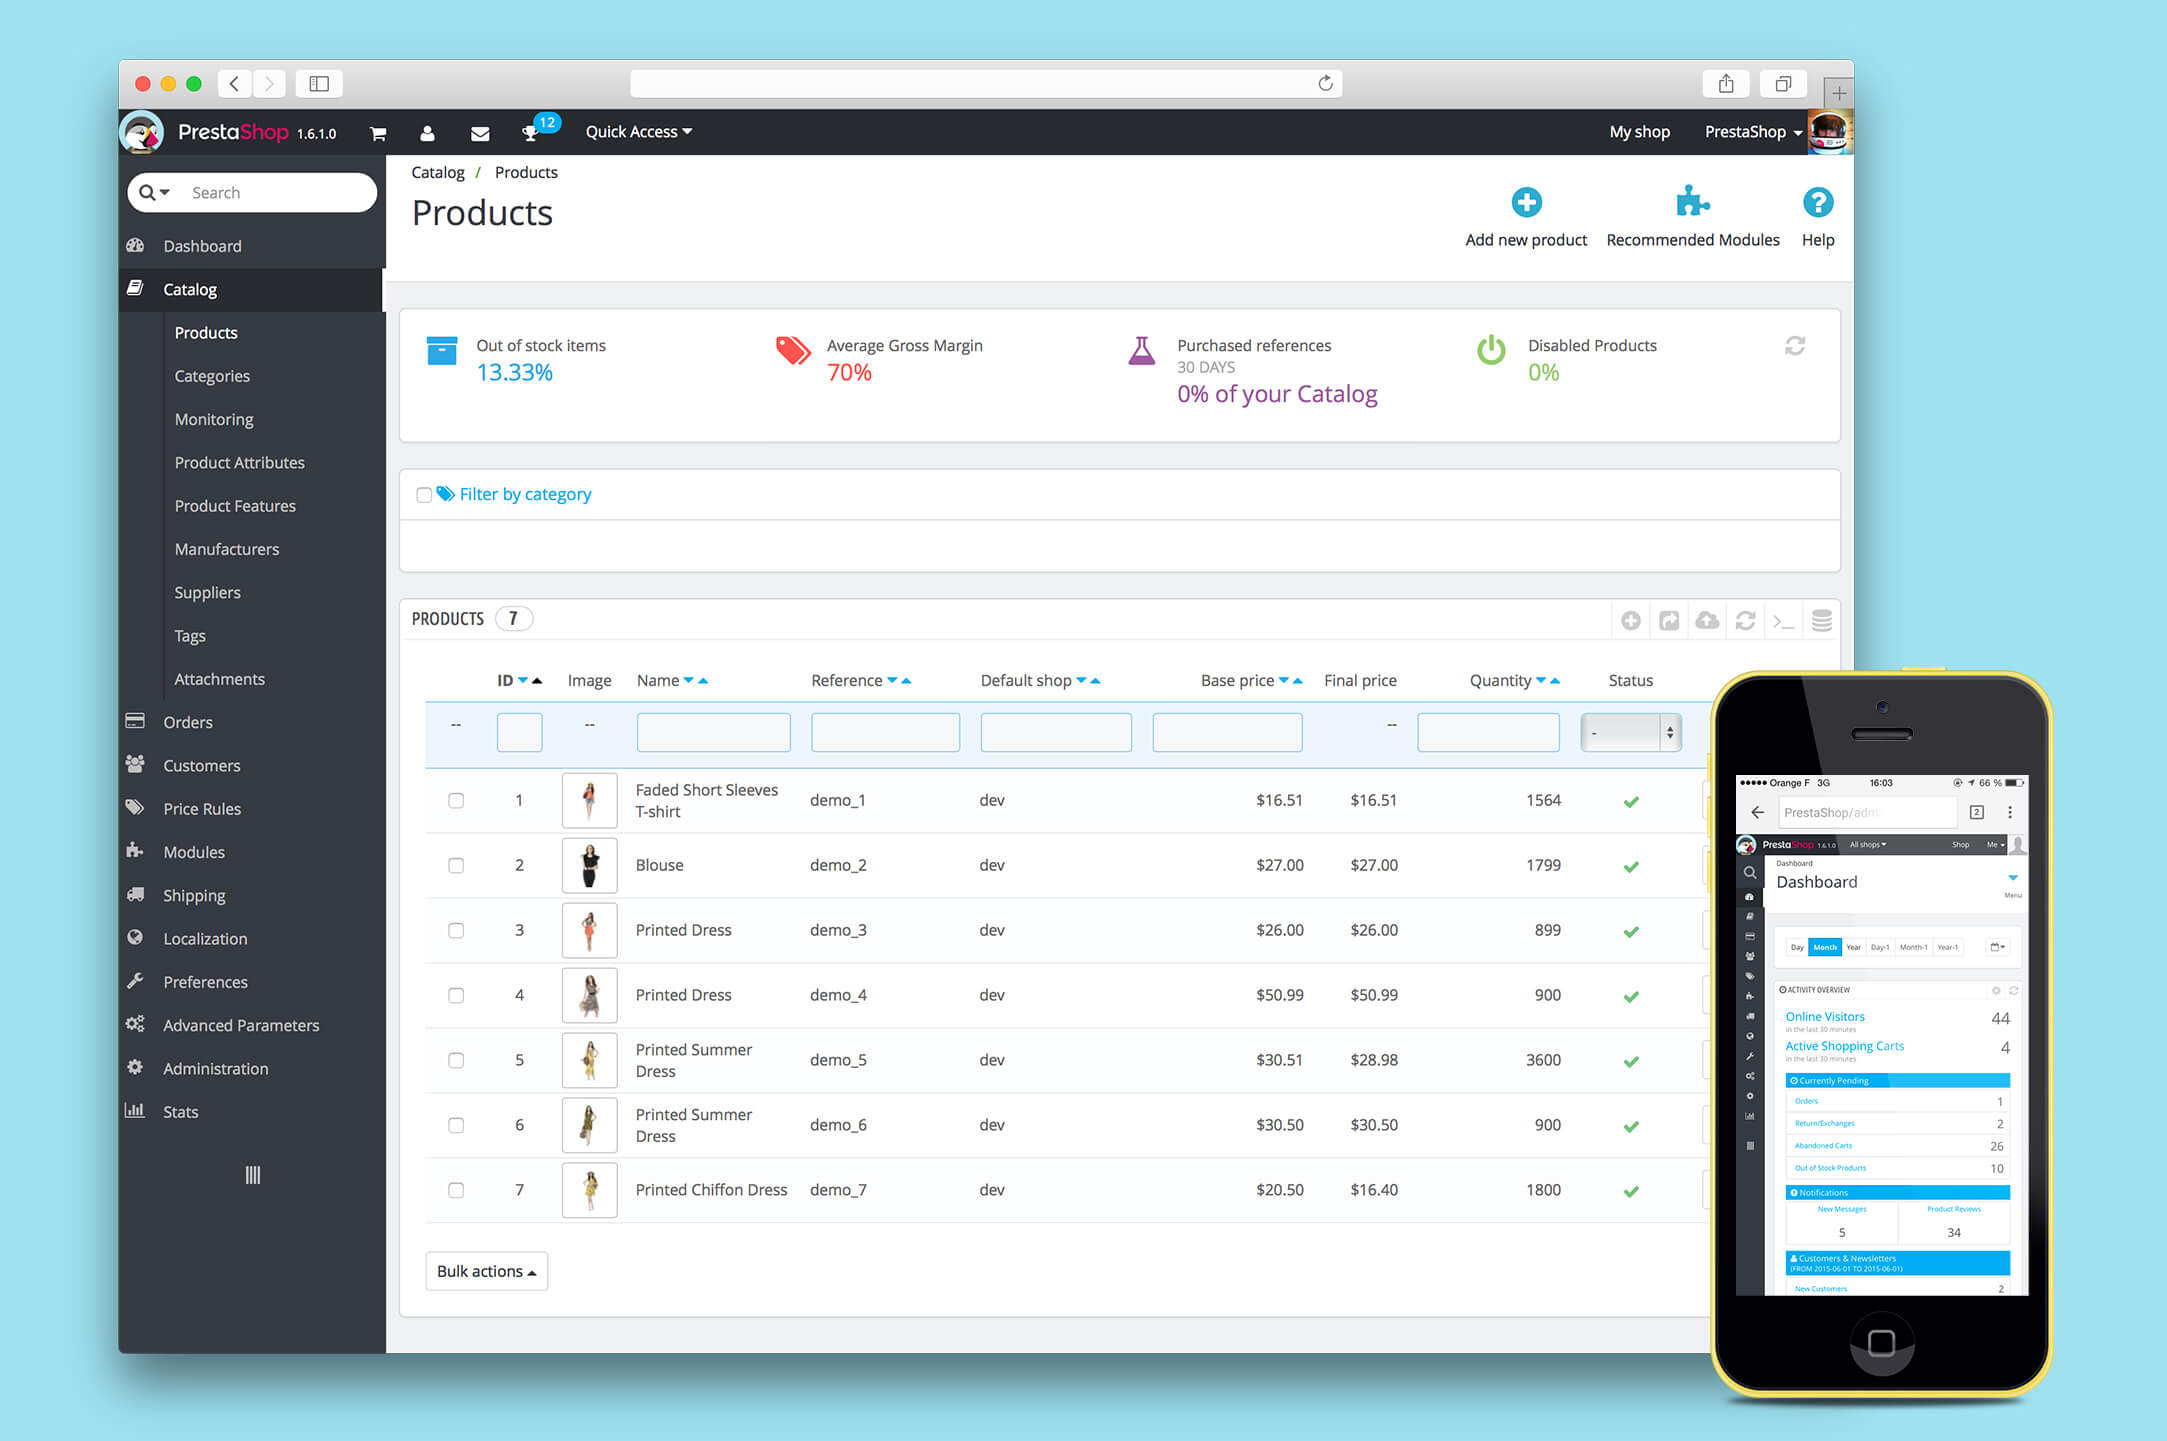Click the Add new product plus icon
Viewport: 2167px width, 1441px height.
click(x=1525, y=203)
